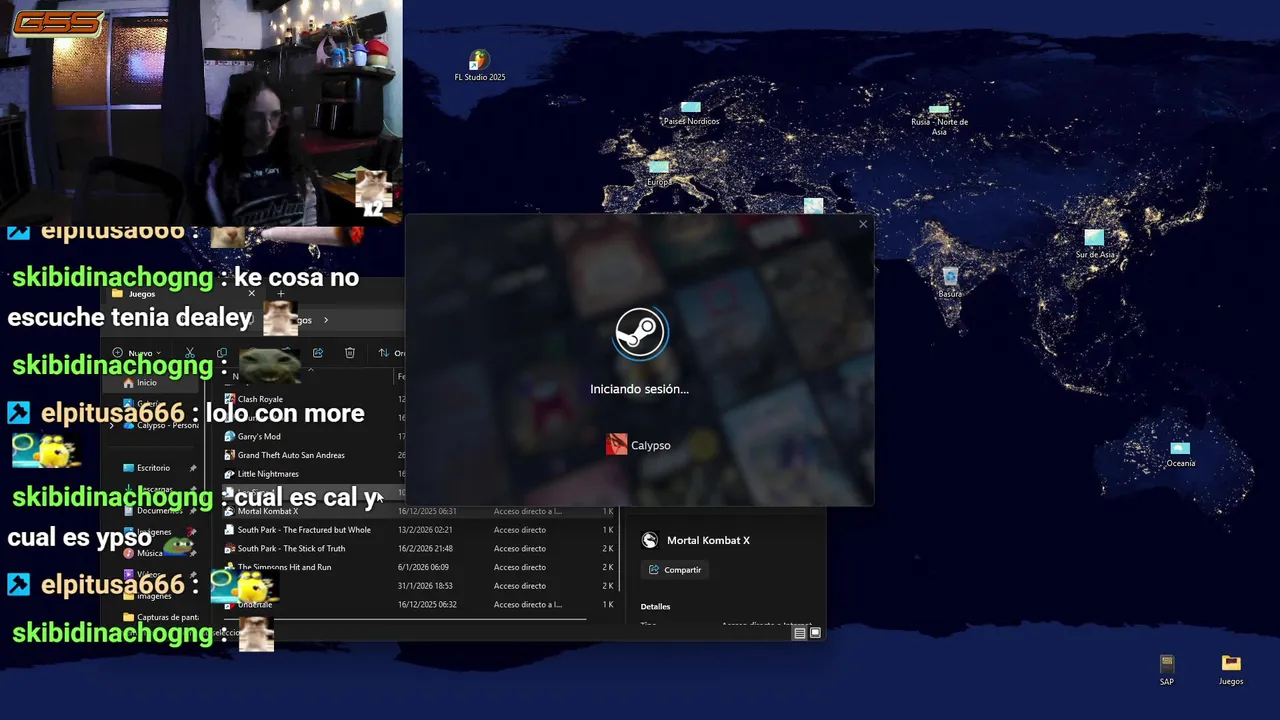Viewport: 1280px width, 720px height.
Task: Select the Garry's Mod shortcut
Action: pos(259,437)
